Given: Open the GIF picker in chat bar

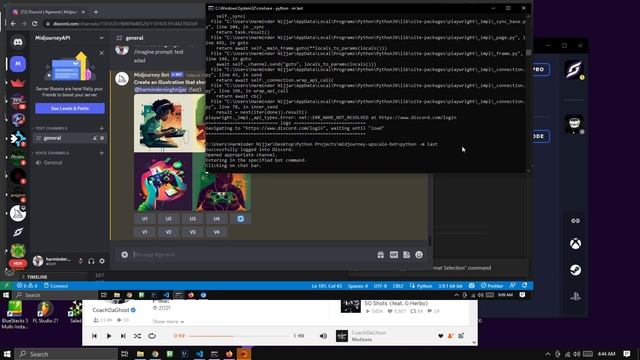Looking at the screenshot, I should pos(393,255).
